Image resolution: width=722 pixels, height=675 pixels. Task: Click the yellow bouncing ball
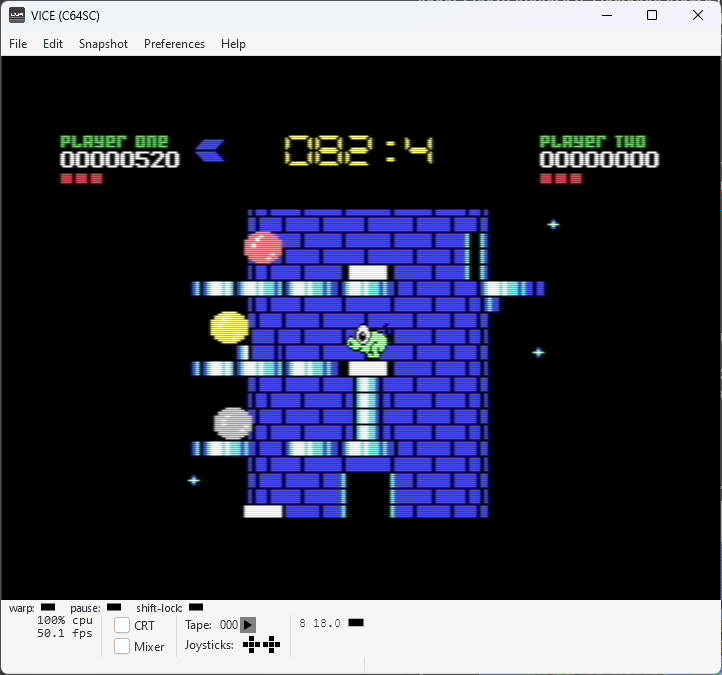[x=229, y=327]
